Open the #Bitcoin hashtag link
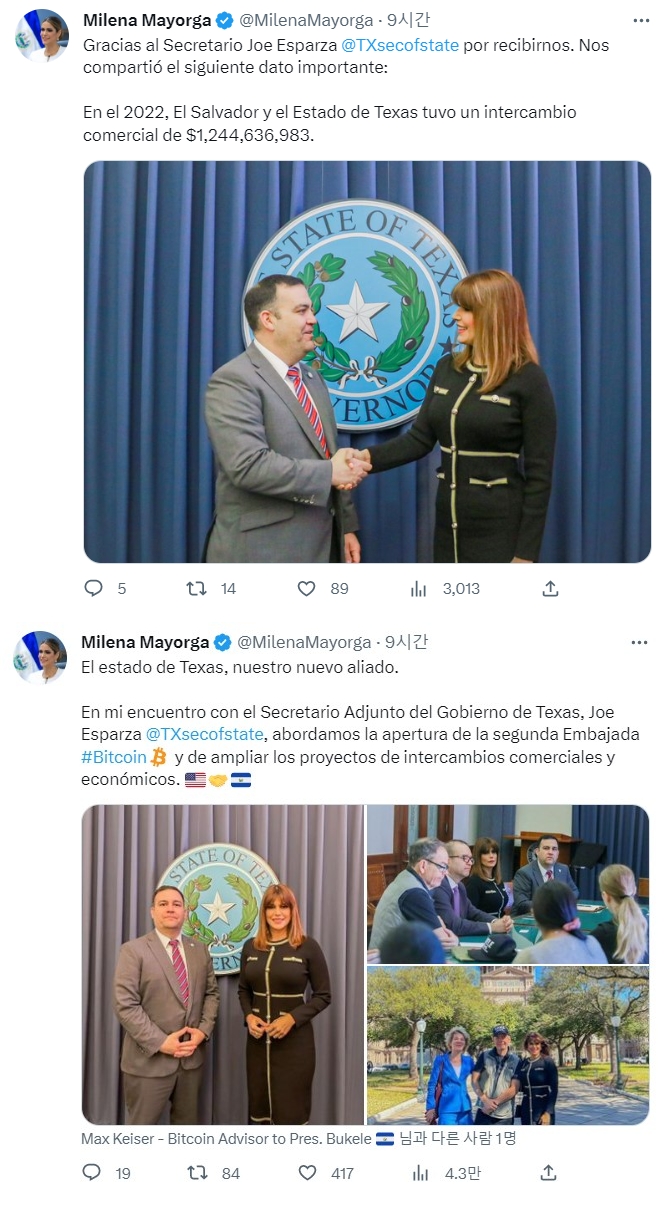Viewport: 668px width, 1210px height. click(x=114, y=757)
